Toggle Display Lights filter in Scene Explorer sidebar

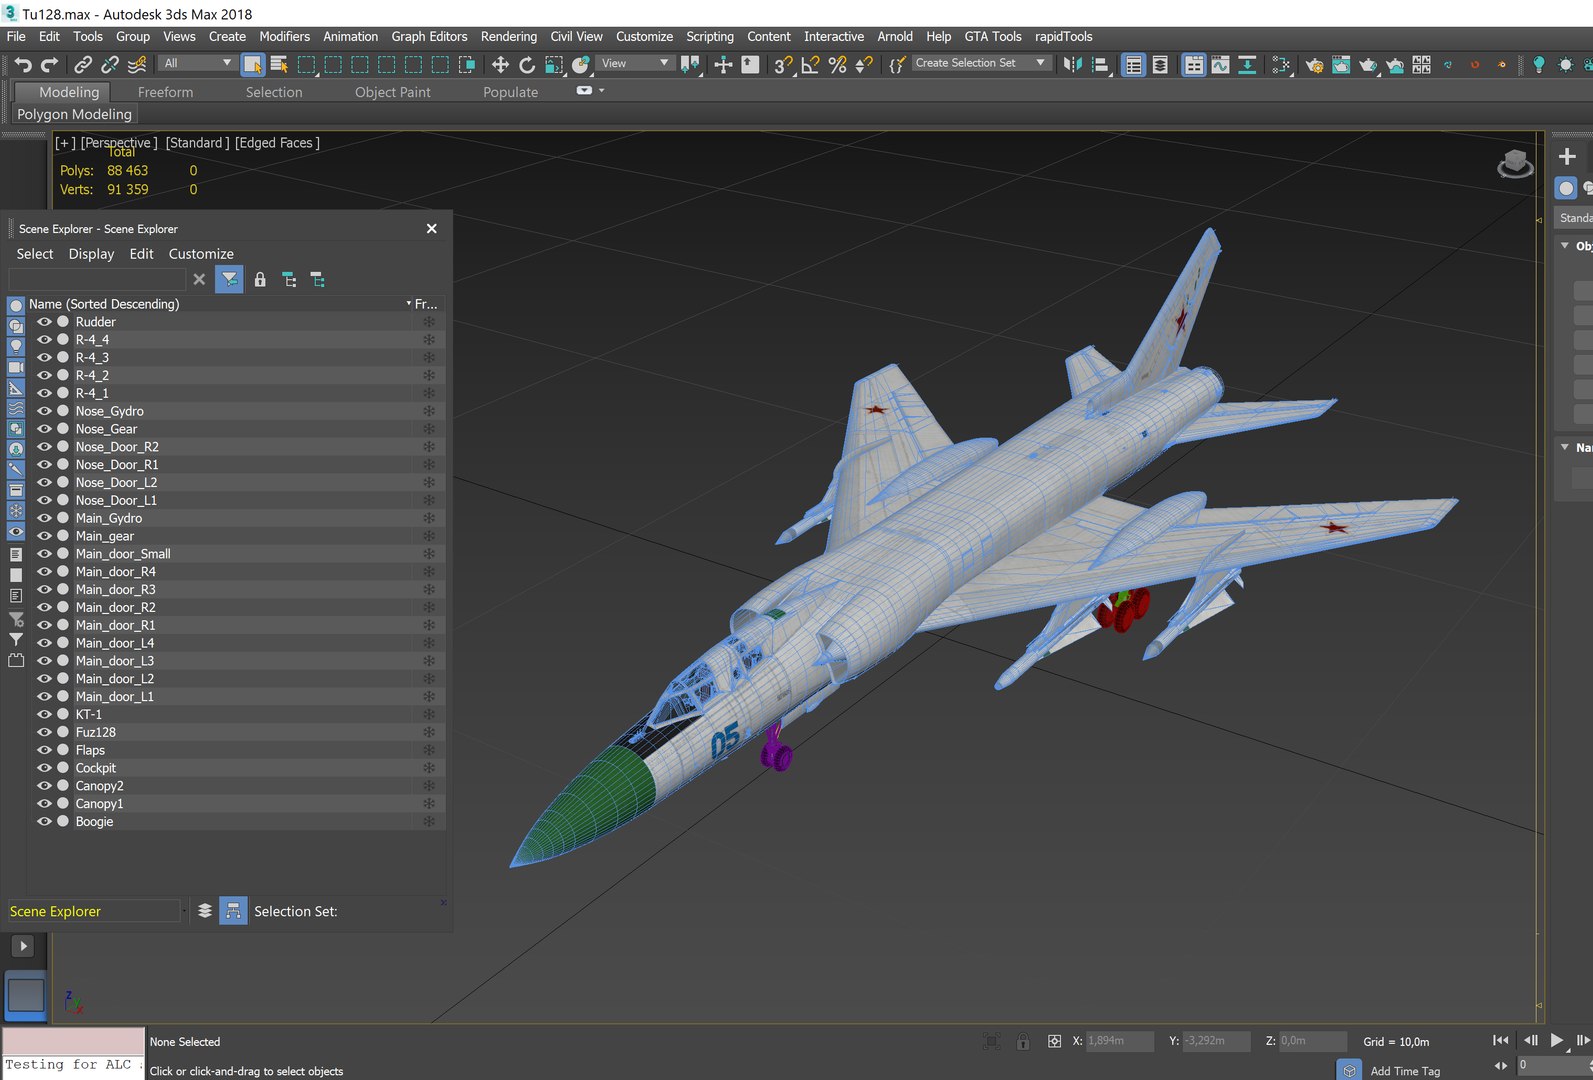tap(16, 346)
